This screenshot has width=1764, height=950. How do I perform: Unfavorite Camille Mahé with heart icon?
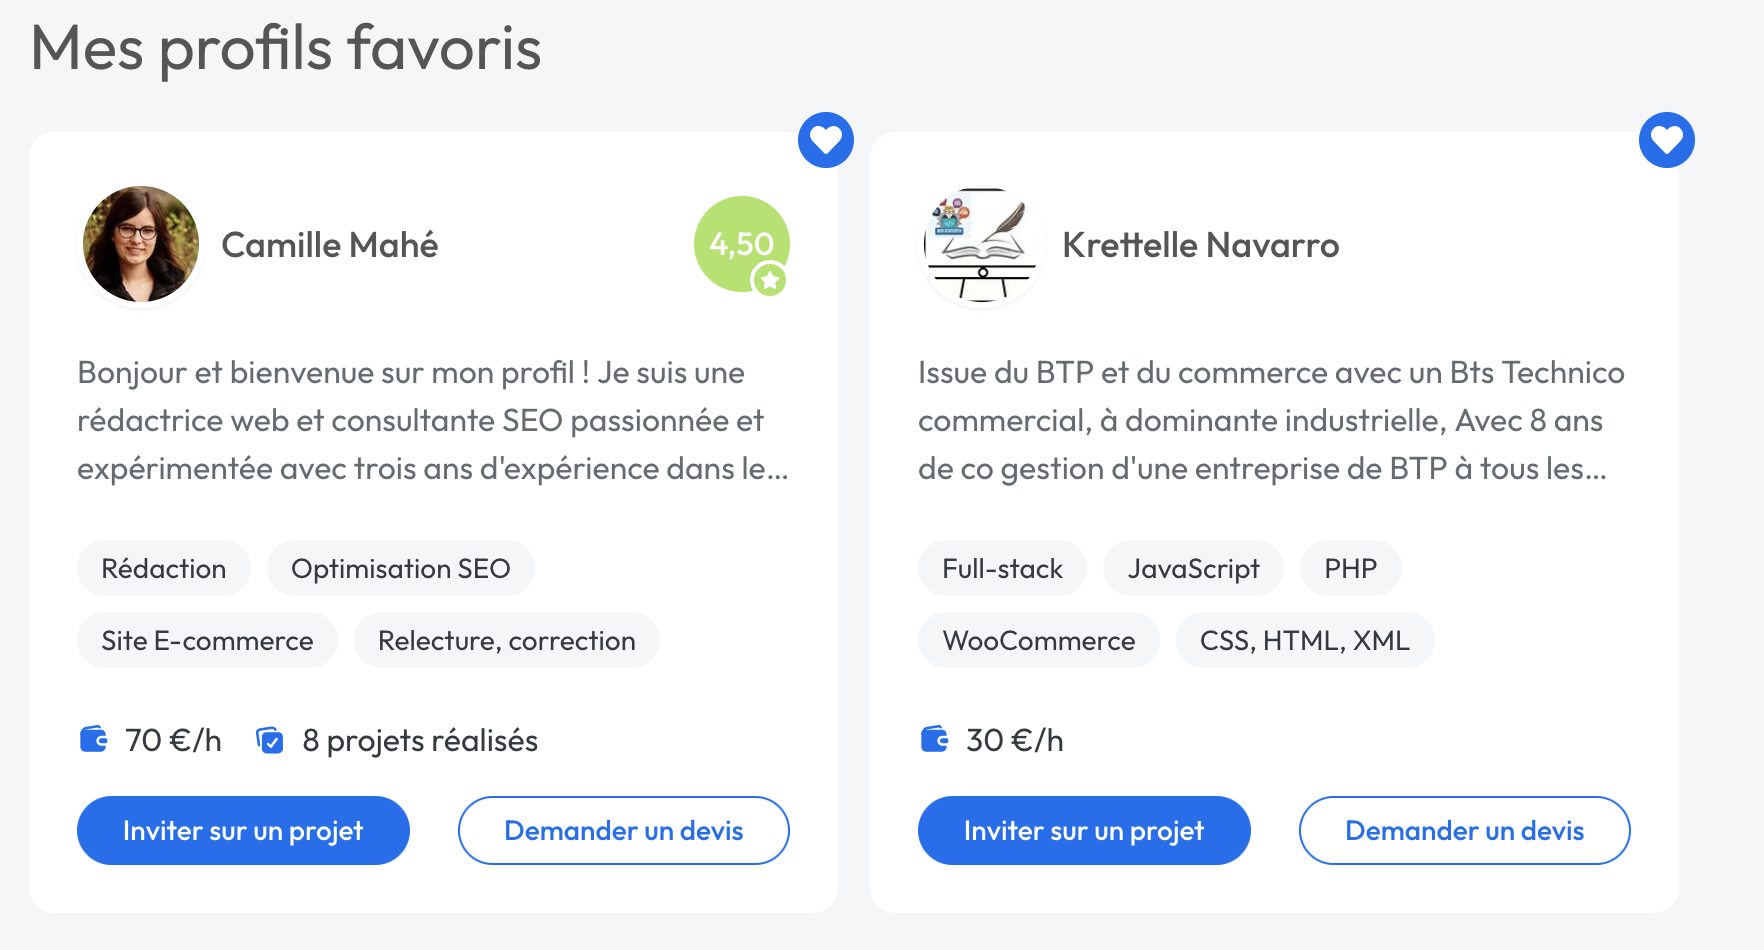pos(825,140)
